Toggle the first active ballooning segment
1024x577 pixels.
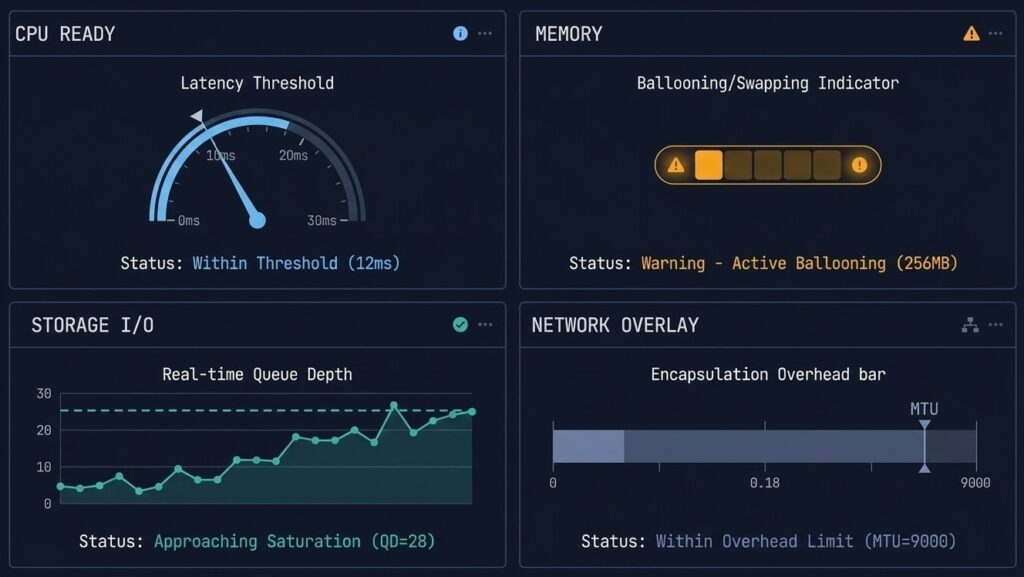click(x=711, y=164)
